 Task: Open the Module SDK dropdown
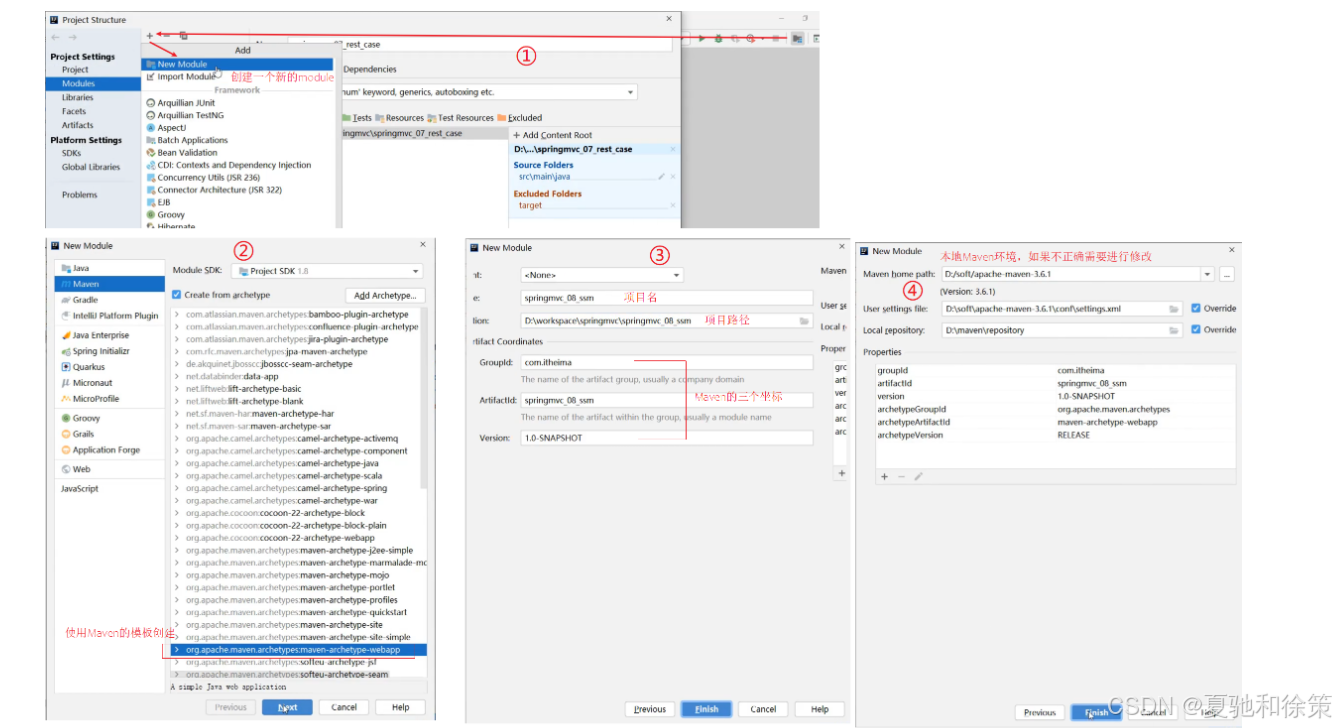pos(327,271)
